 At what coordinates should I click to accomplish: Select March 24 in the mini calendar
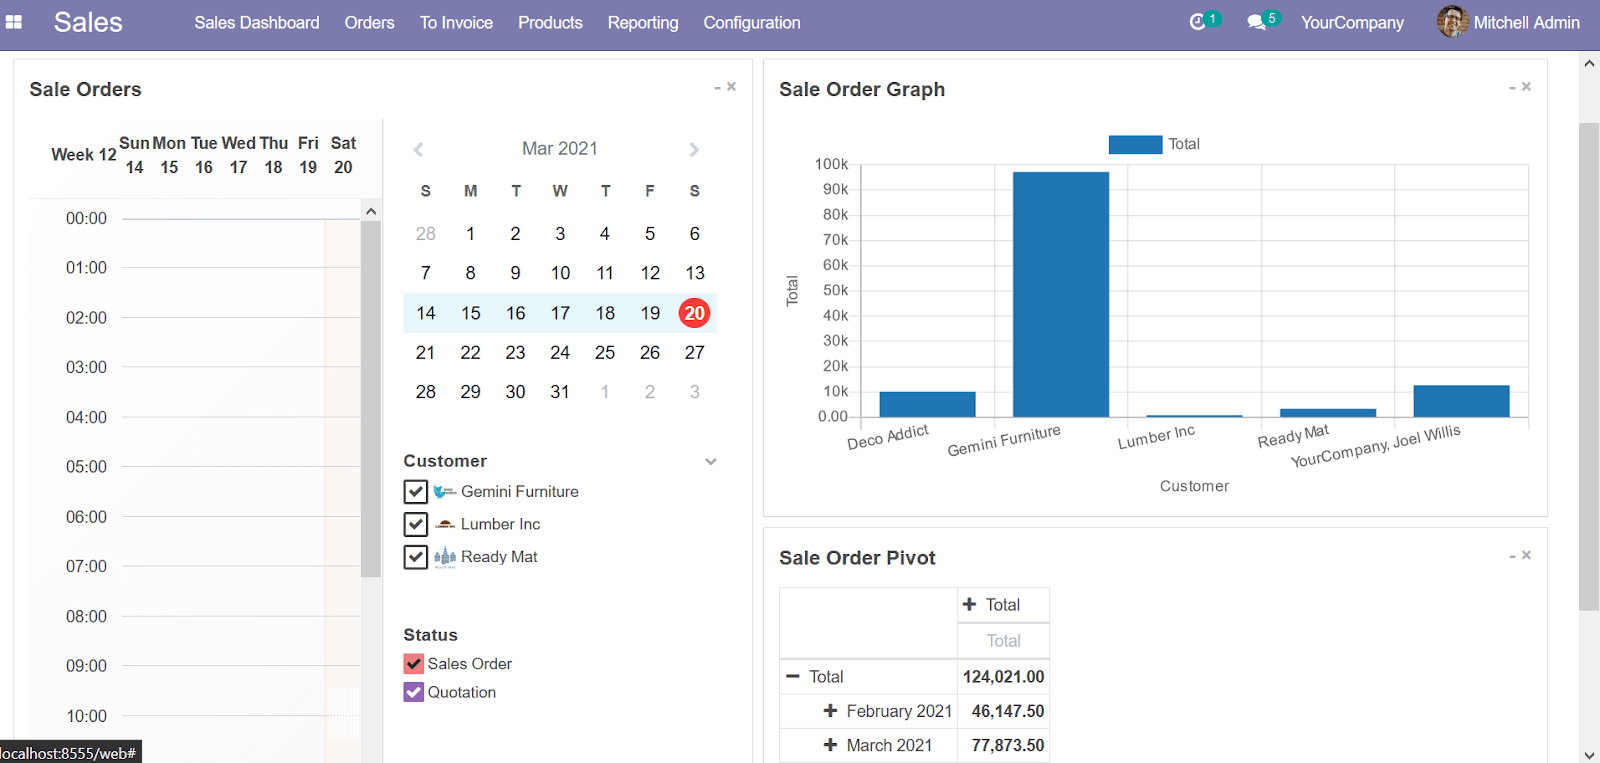(560, 353)
